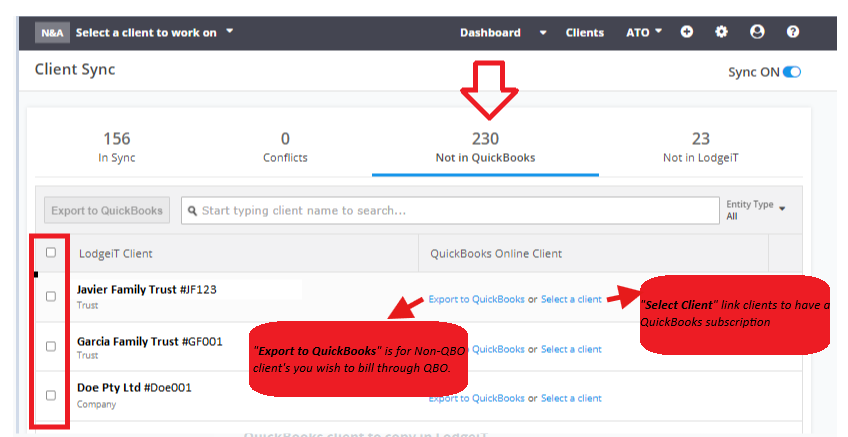The image size is (848, 437).
Task: Select a client for Javier Family Trust
Action: (571, 299)
